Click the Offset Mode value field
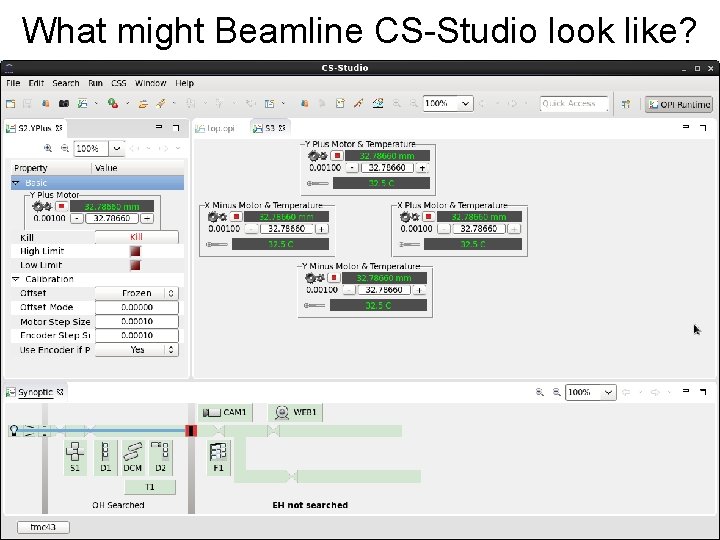The height and width of the screenshot is (540, 720). (136, 307)
